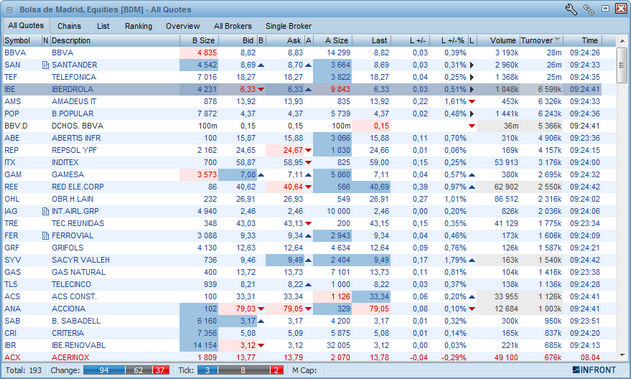Sort by the L +/- column header
This screenshot has width=631, height=379.
[410, 40]
